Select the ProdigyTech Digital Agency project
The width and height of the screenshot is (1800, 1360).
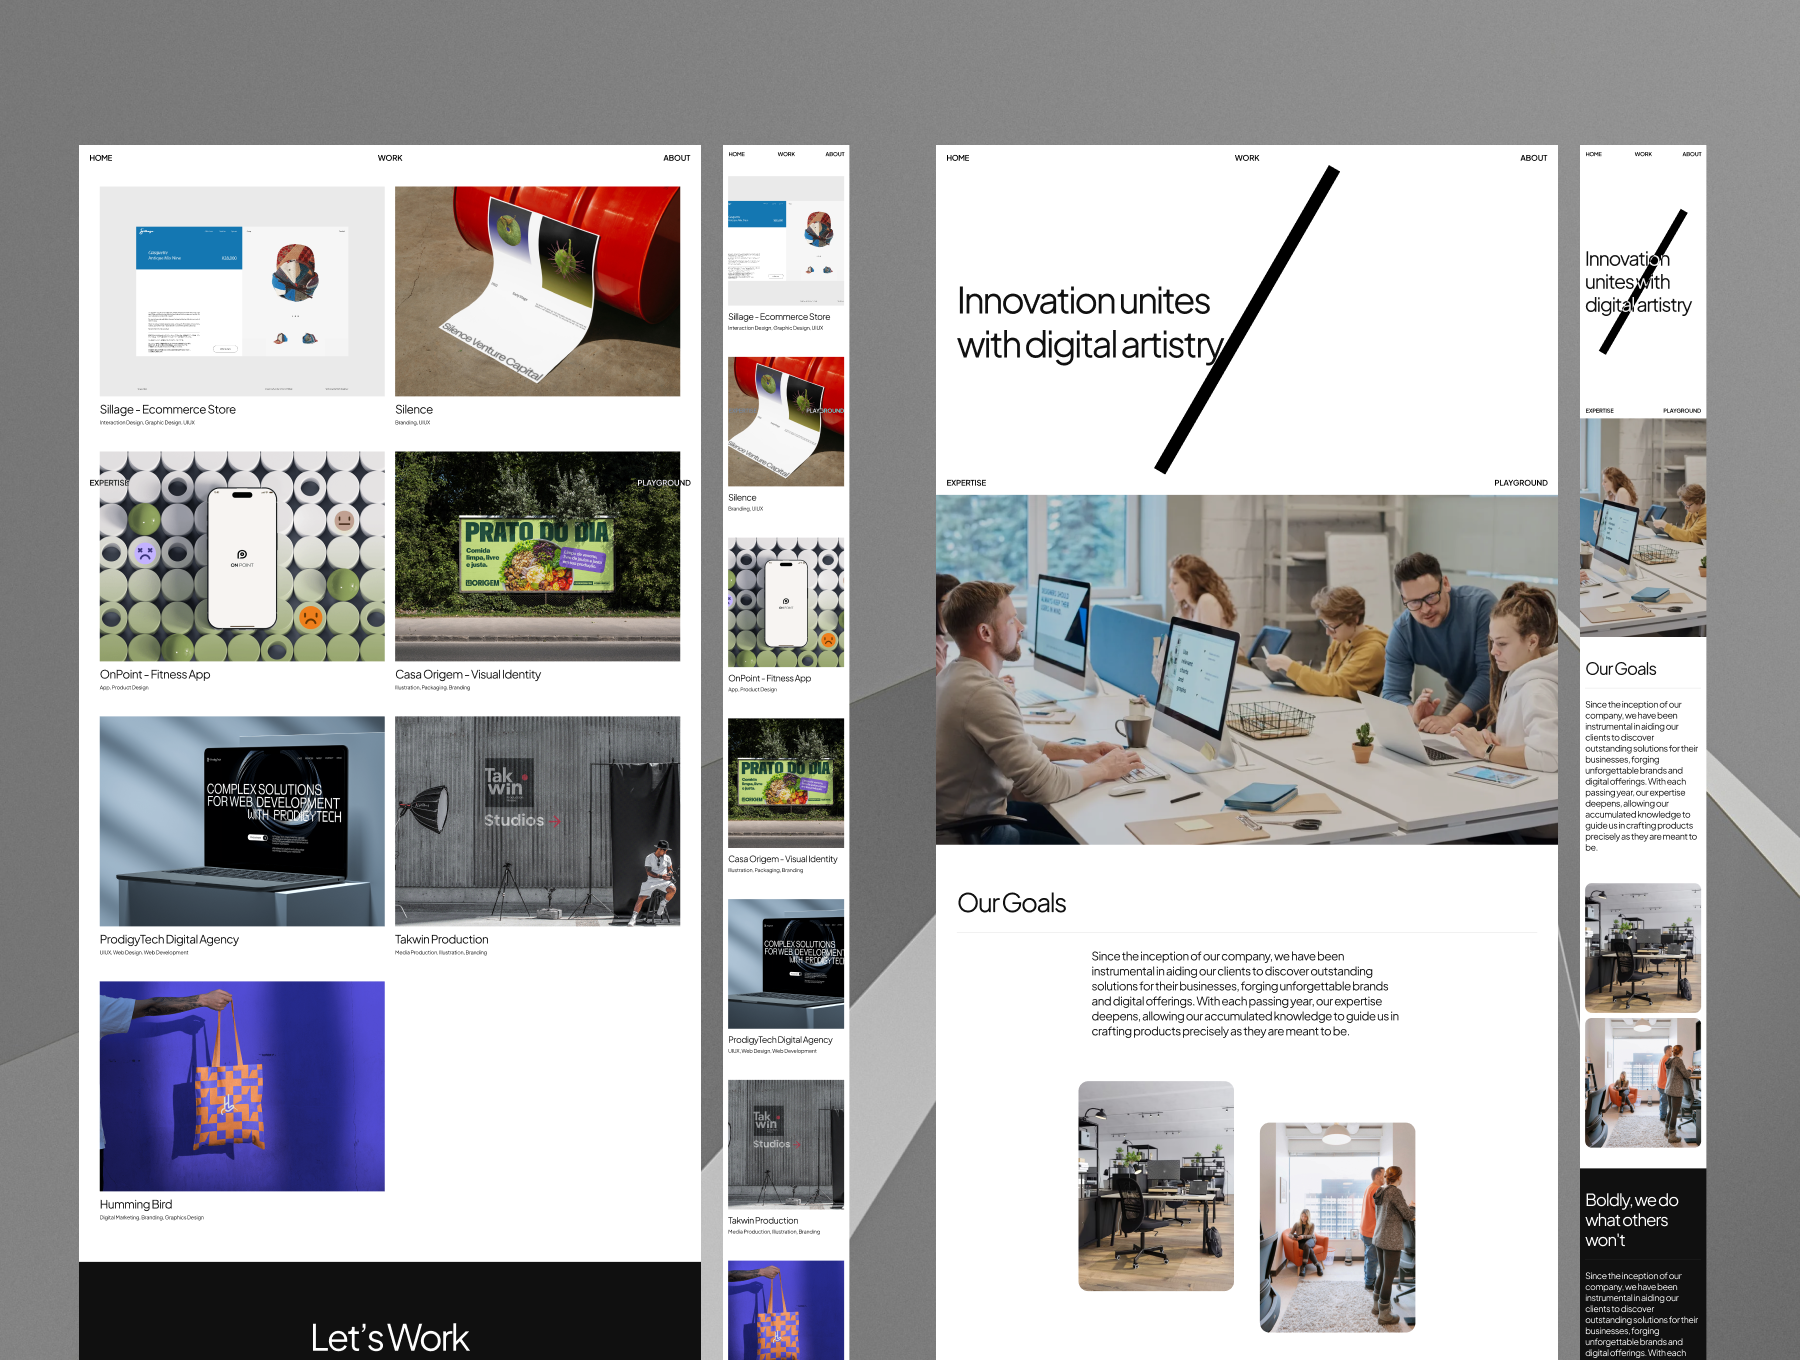coord(240,820)
